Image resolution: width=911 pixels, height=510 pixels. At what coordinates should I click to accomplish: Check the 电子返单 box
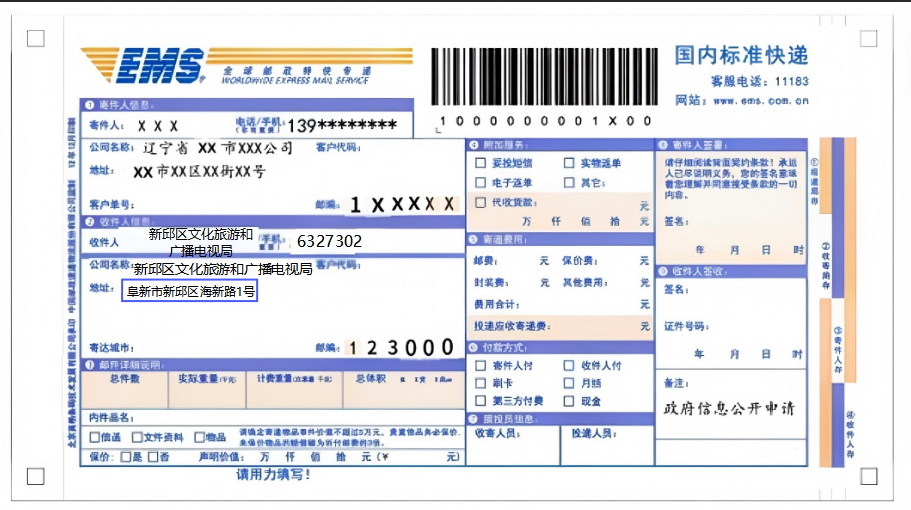(x=480, y=182)
